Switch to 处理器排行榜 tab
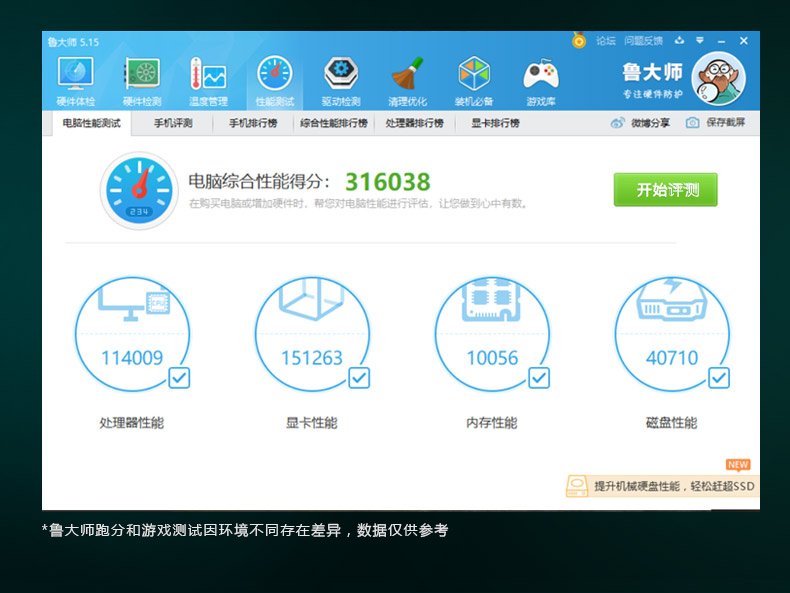Image resolution: width=790 pixels, height=593 pixels. tap(415, 123)
